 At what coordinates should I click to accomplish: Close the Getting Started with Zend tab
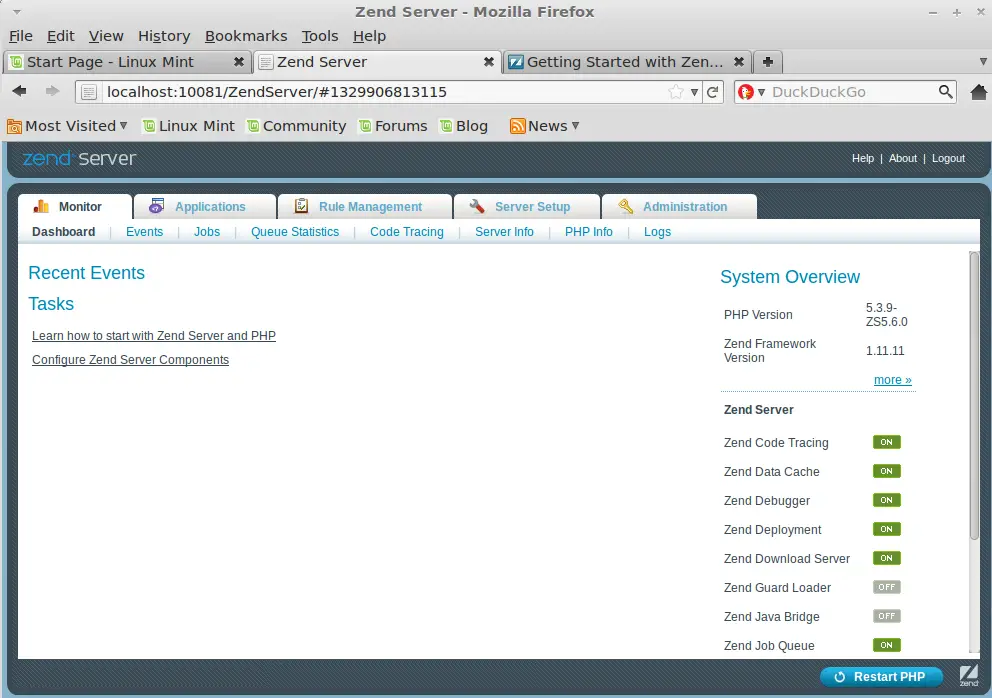pos(738,62)
